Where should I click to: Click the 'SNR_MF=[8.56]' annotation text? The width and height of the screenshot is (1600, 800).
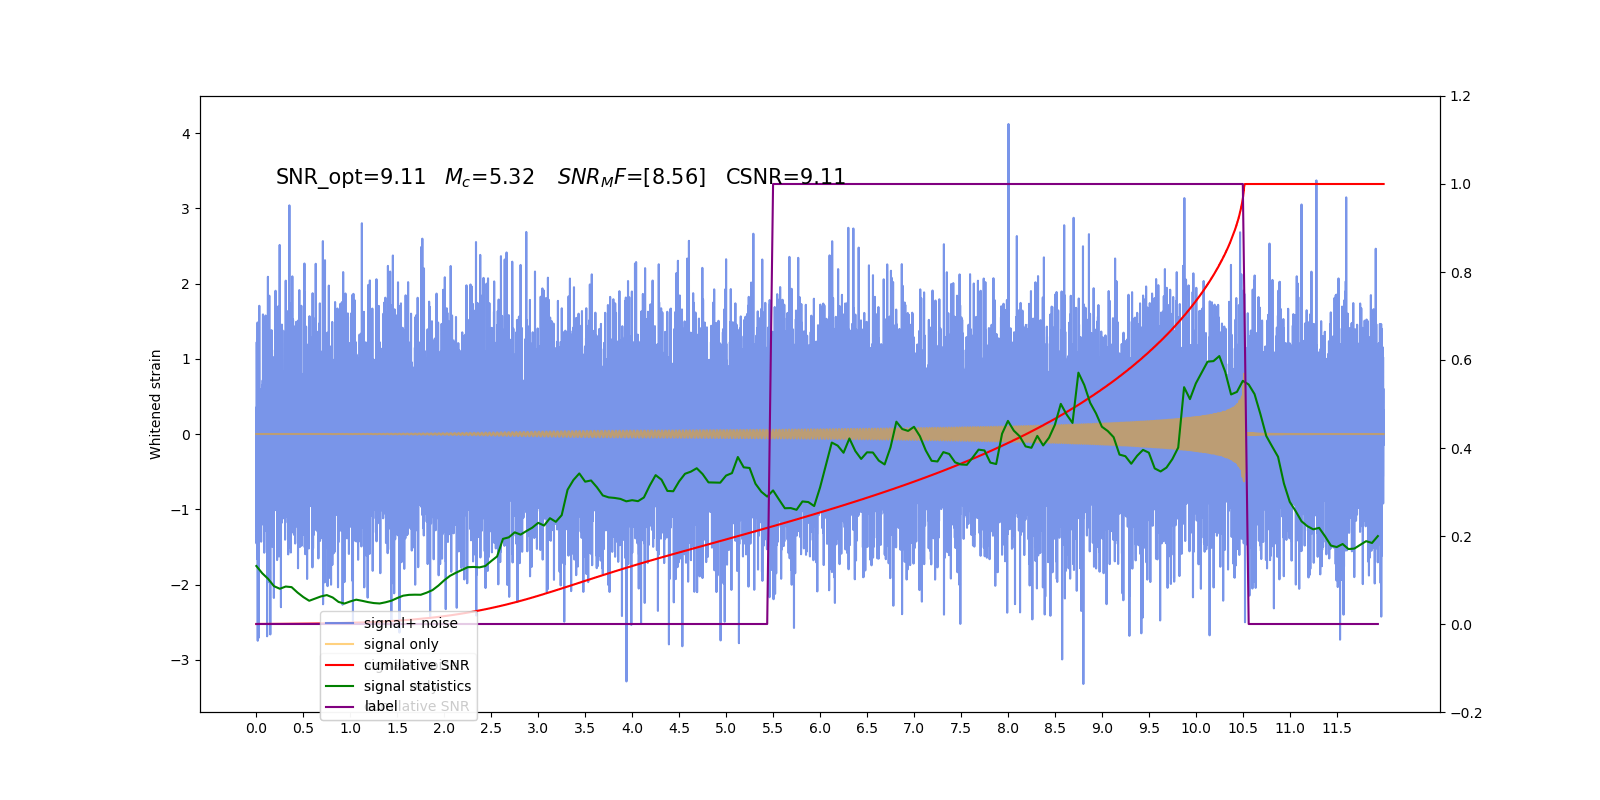[x=632, y=177]
